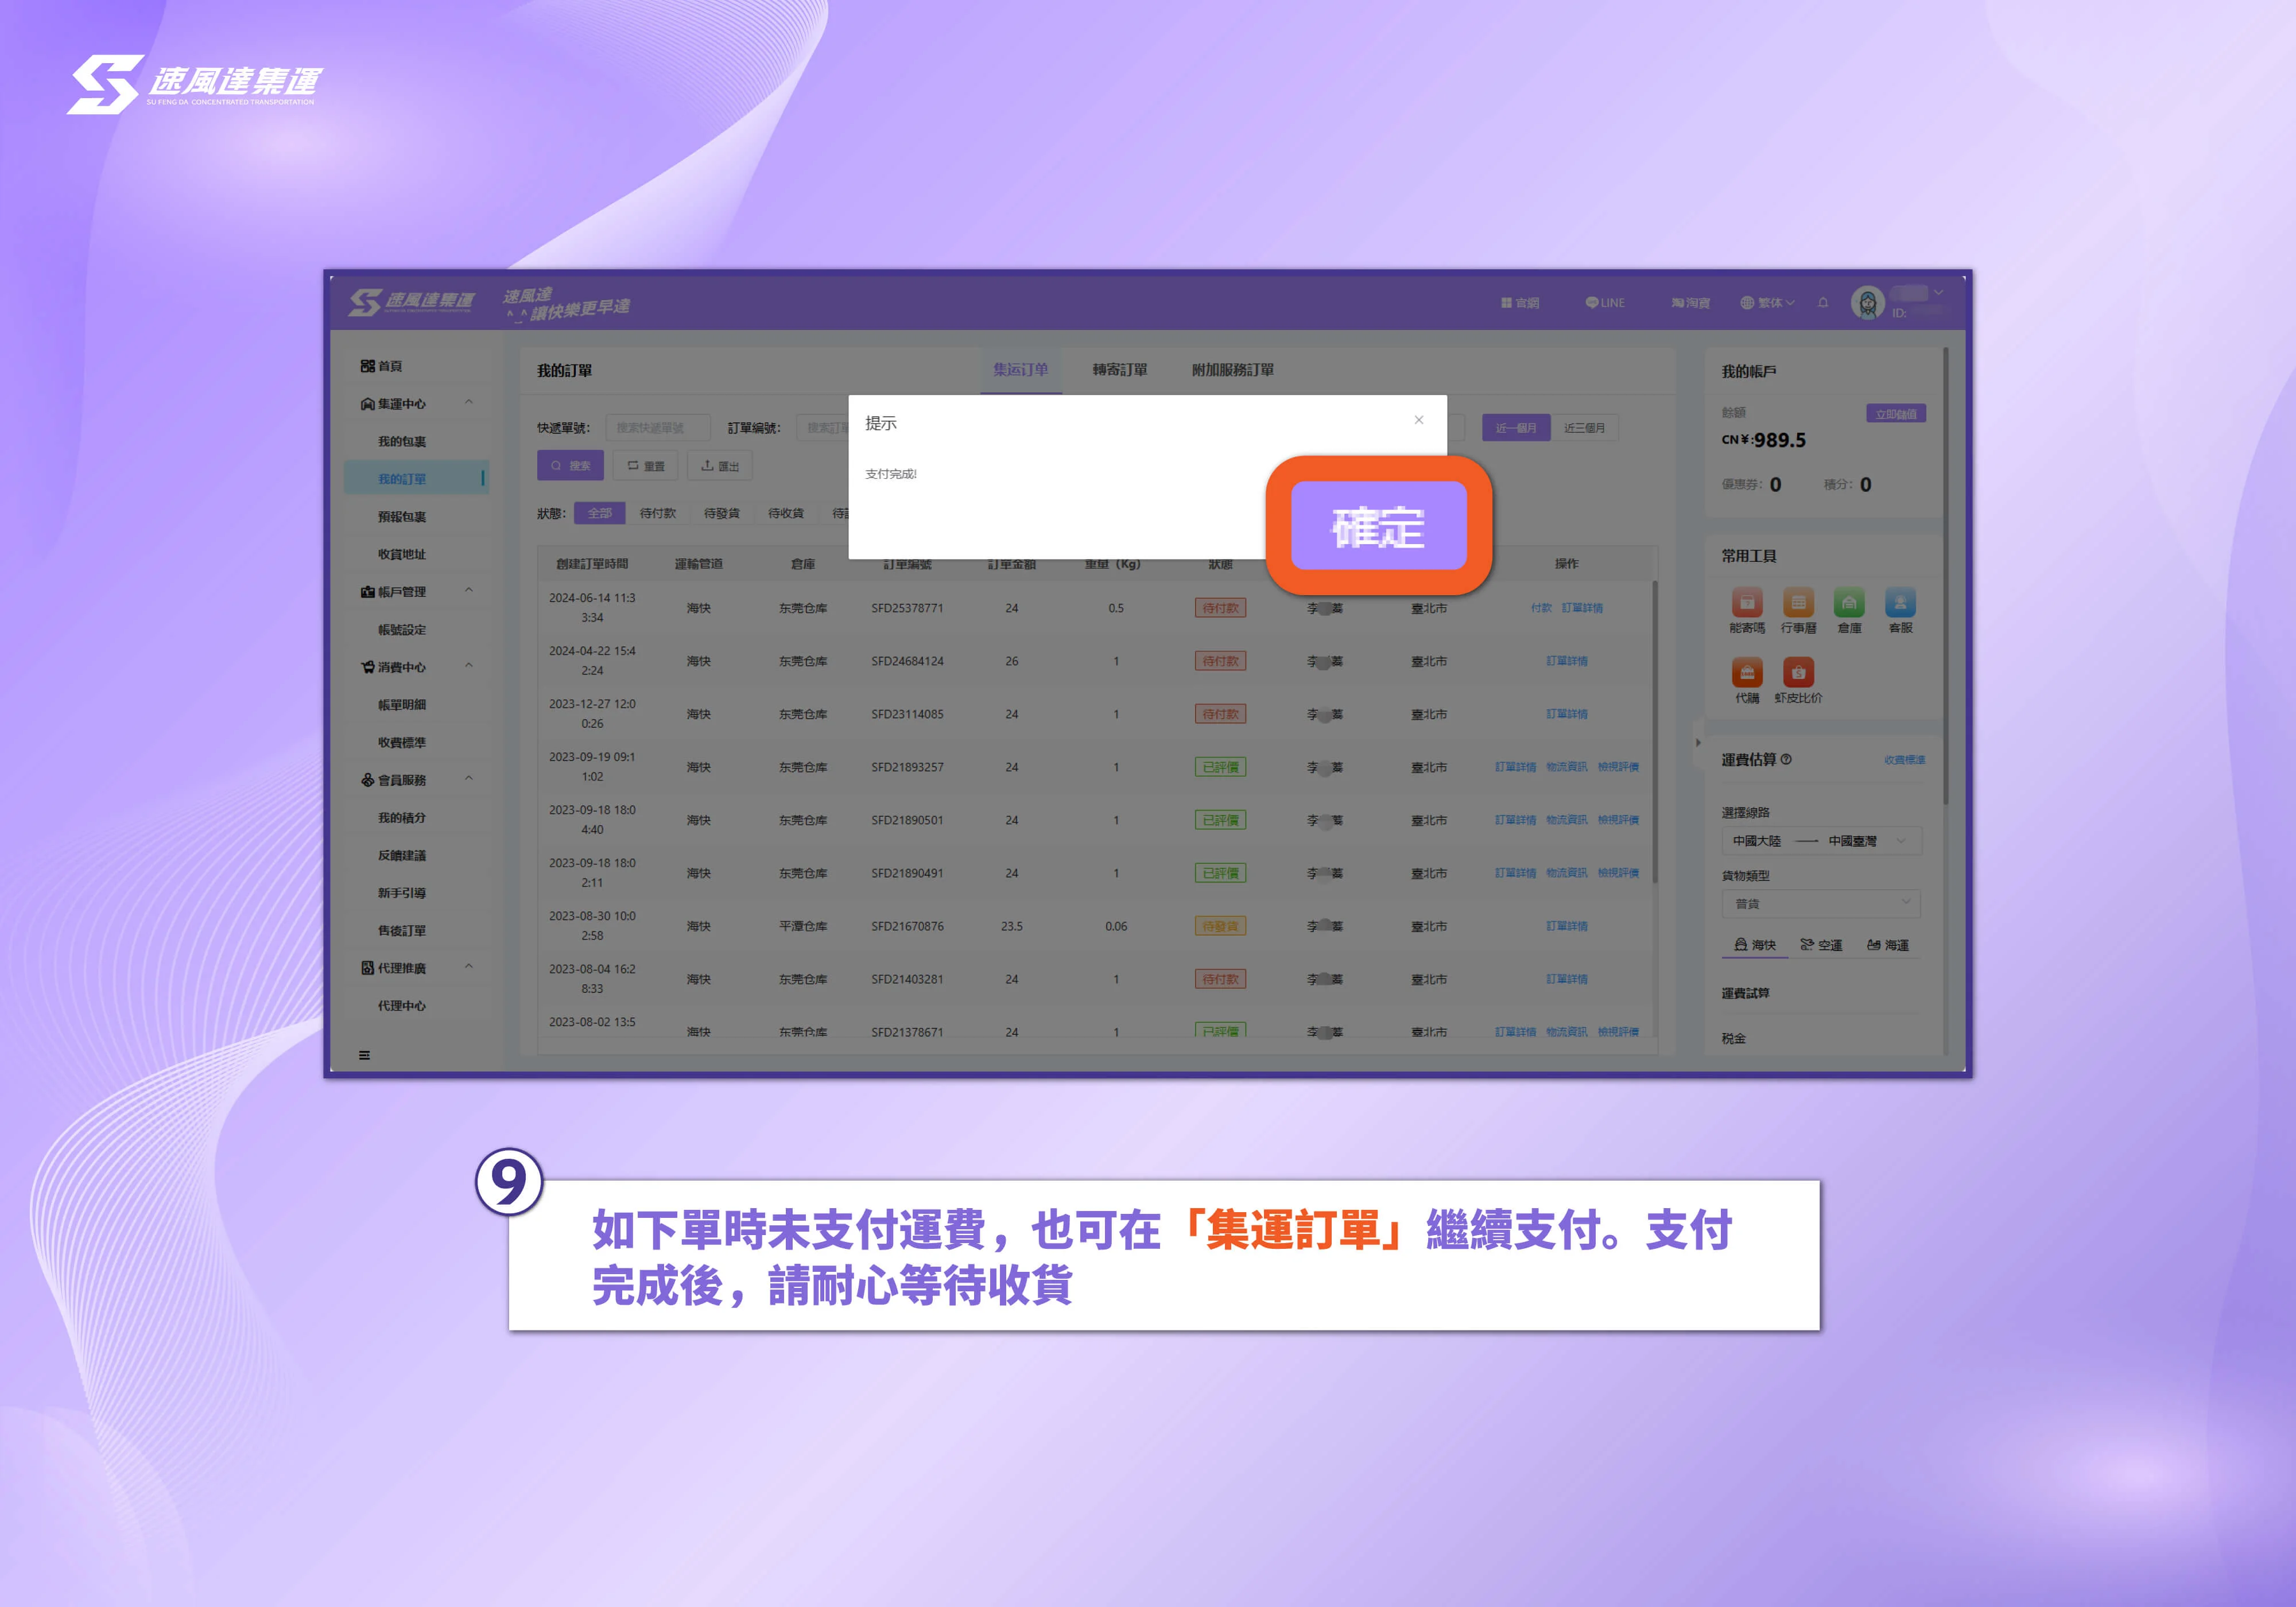
Task: Open the 收費標準 link in 運費估算
Action: click(x=1905, y=760)
